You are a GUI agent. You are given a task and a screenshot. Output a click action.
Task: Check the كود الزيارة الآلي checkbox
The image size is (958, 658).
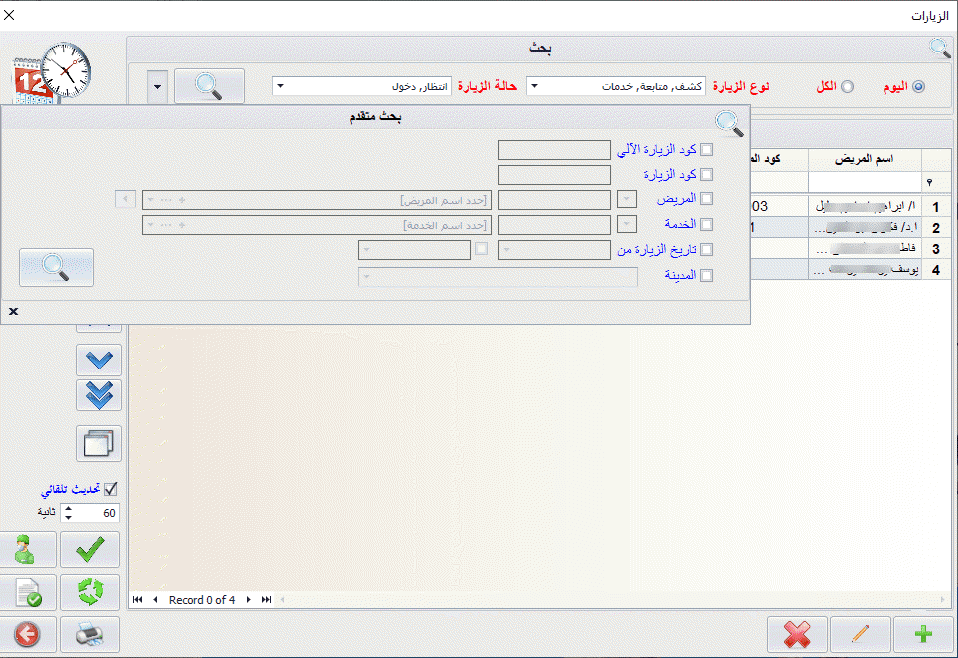click(x=707, y=150)
